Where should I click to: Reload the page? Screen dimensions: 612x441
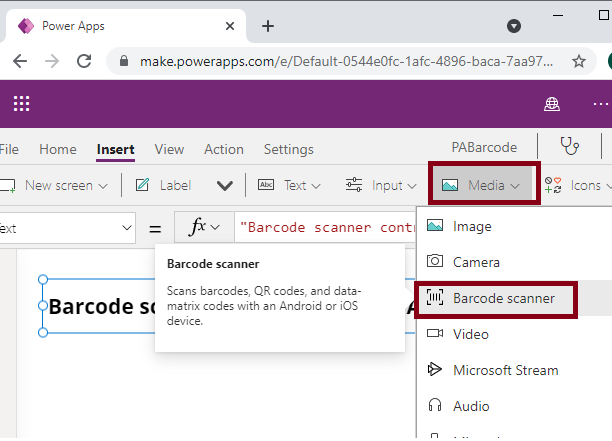click(84, 61)
